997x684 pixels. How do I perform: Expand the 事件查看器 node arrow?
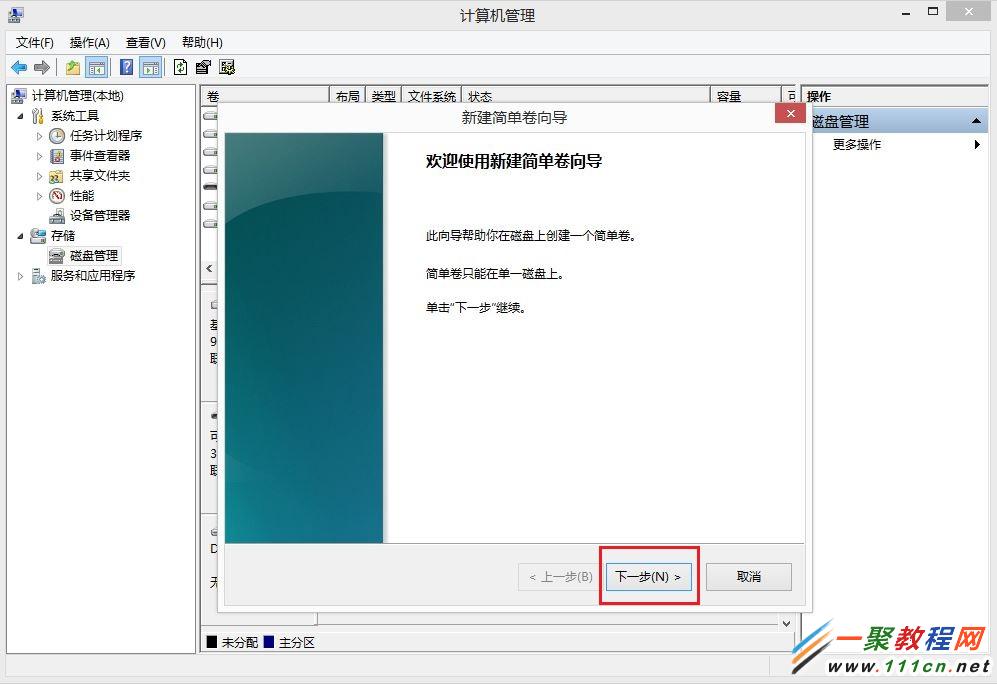point(39,156)
